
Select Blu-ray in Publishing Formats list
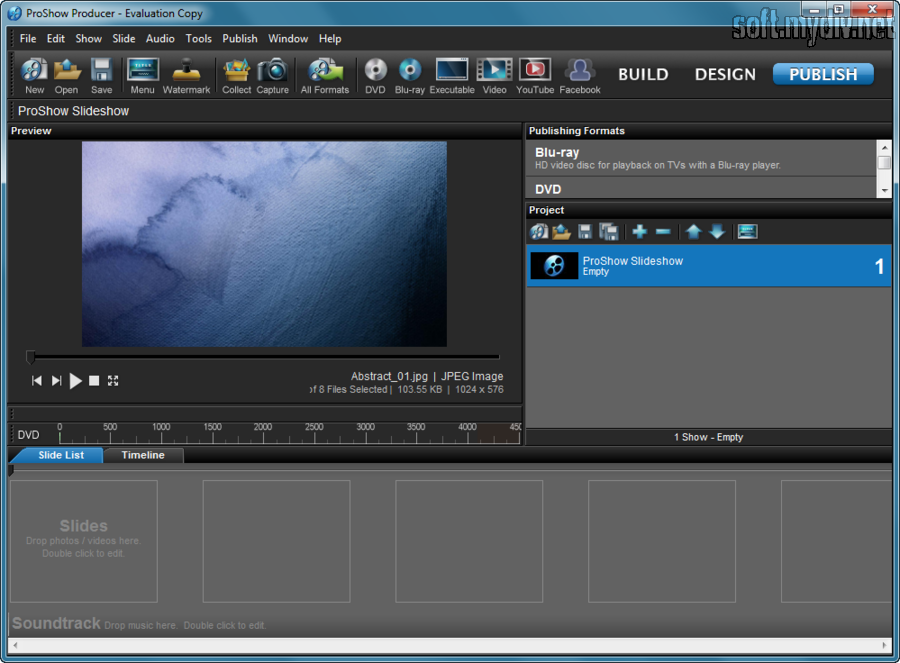701,158
